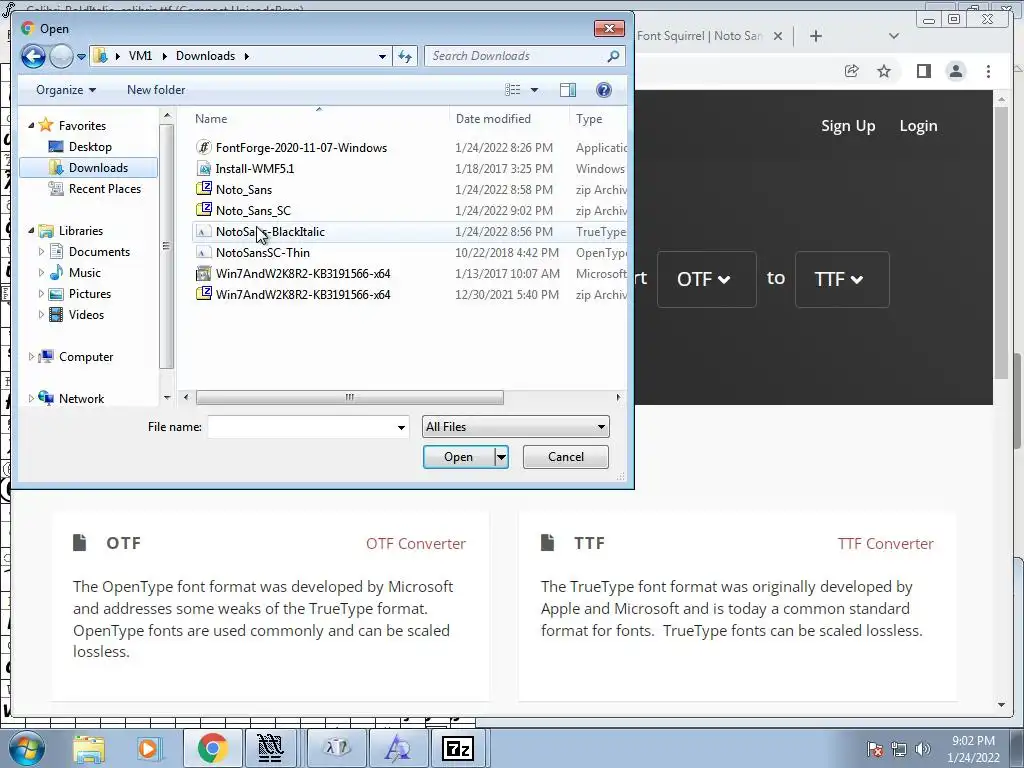Click the file list horizontal scrollbar thumb
This screenshot has height=768, width=1024.
point(349,397)
